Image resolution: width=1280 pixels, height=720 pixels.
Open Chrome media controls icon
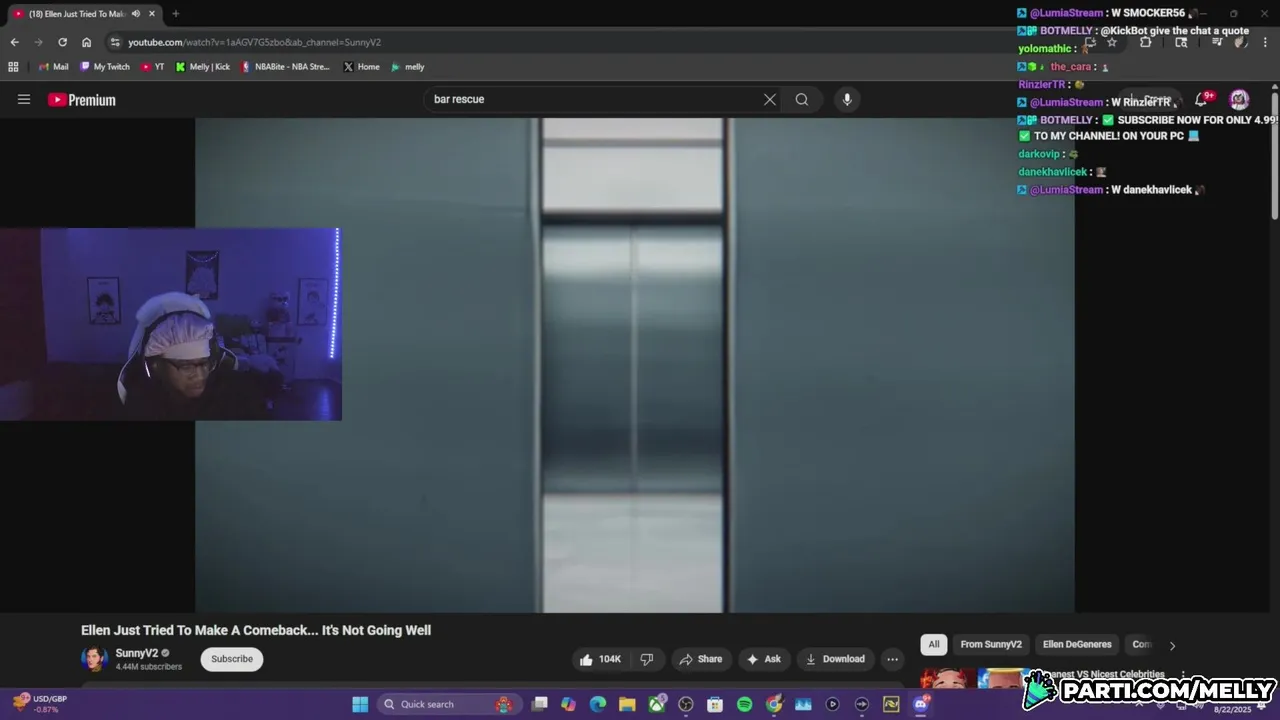pos(1217,42)
